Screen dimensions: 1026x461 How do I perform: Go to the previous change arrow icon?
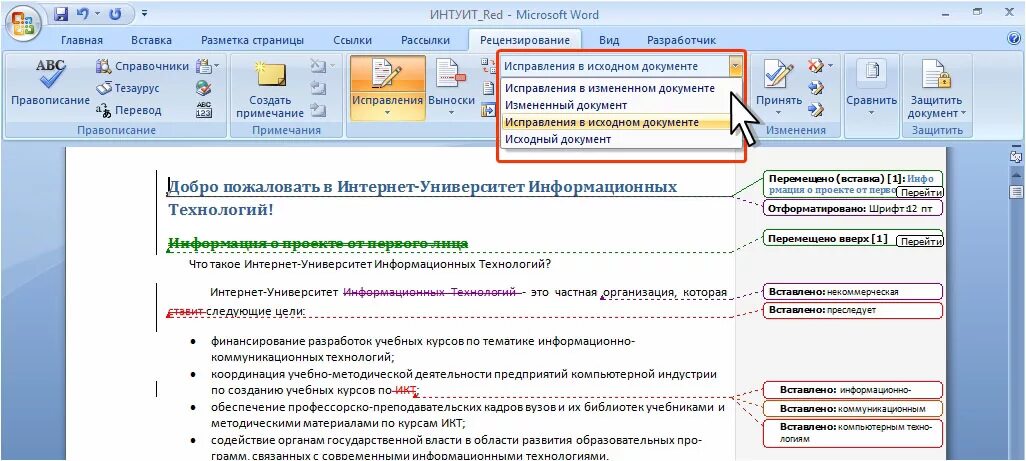point(815,88)
